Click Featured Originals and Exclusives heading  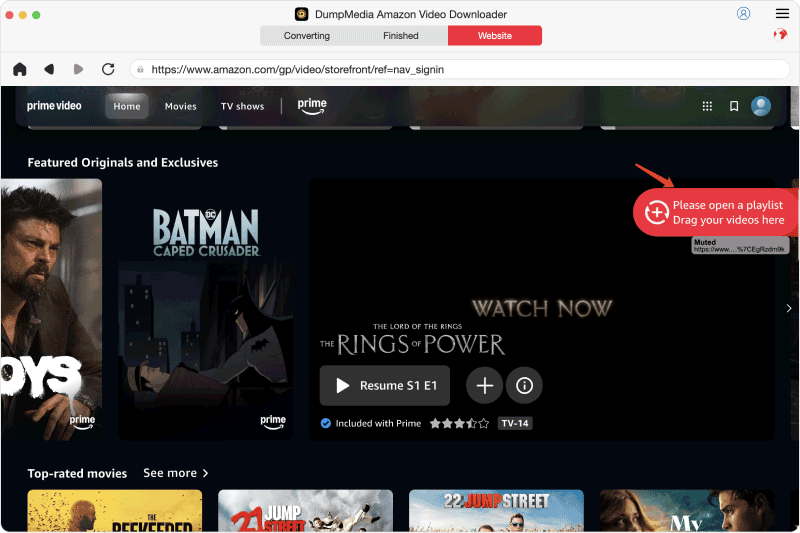click(x=122, y=162)
